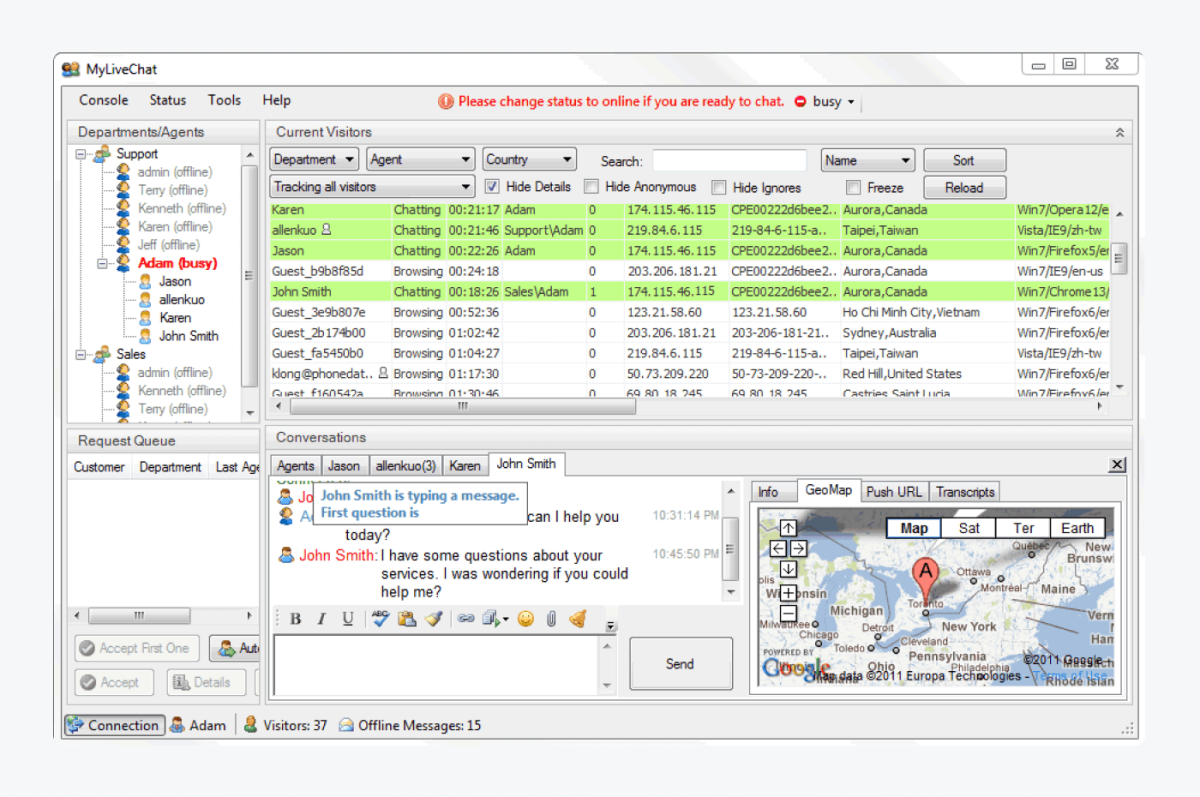Attach a file using the paperclip icon
The height and width of the screenshot is (797, 1200).
pos(551,618)
